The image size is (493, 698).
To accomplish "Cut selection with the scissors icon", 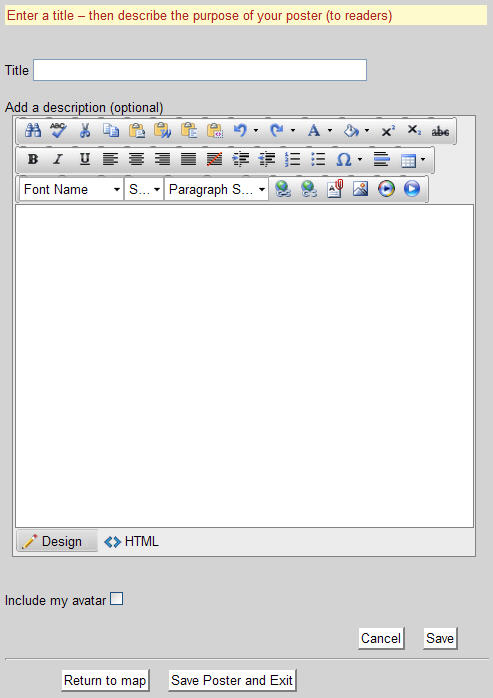I will (85, 131).
